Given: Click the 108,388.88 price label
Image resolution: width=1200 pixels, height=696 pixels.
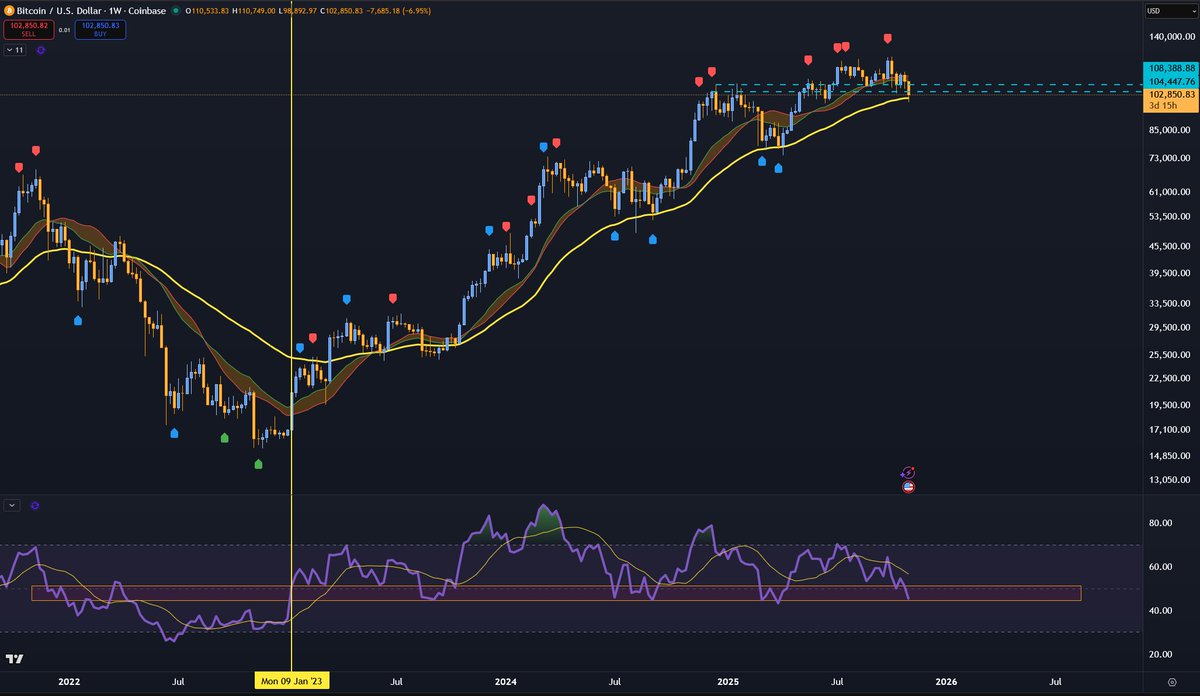Looking at the screenshot, I should tap(1169, 68).
